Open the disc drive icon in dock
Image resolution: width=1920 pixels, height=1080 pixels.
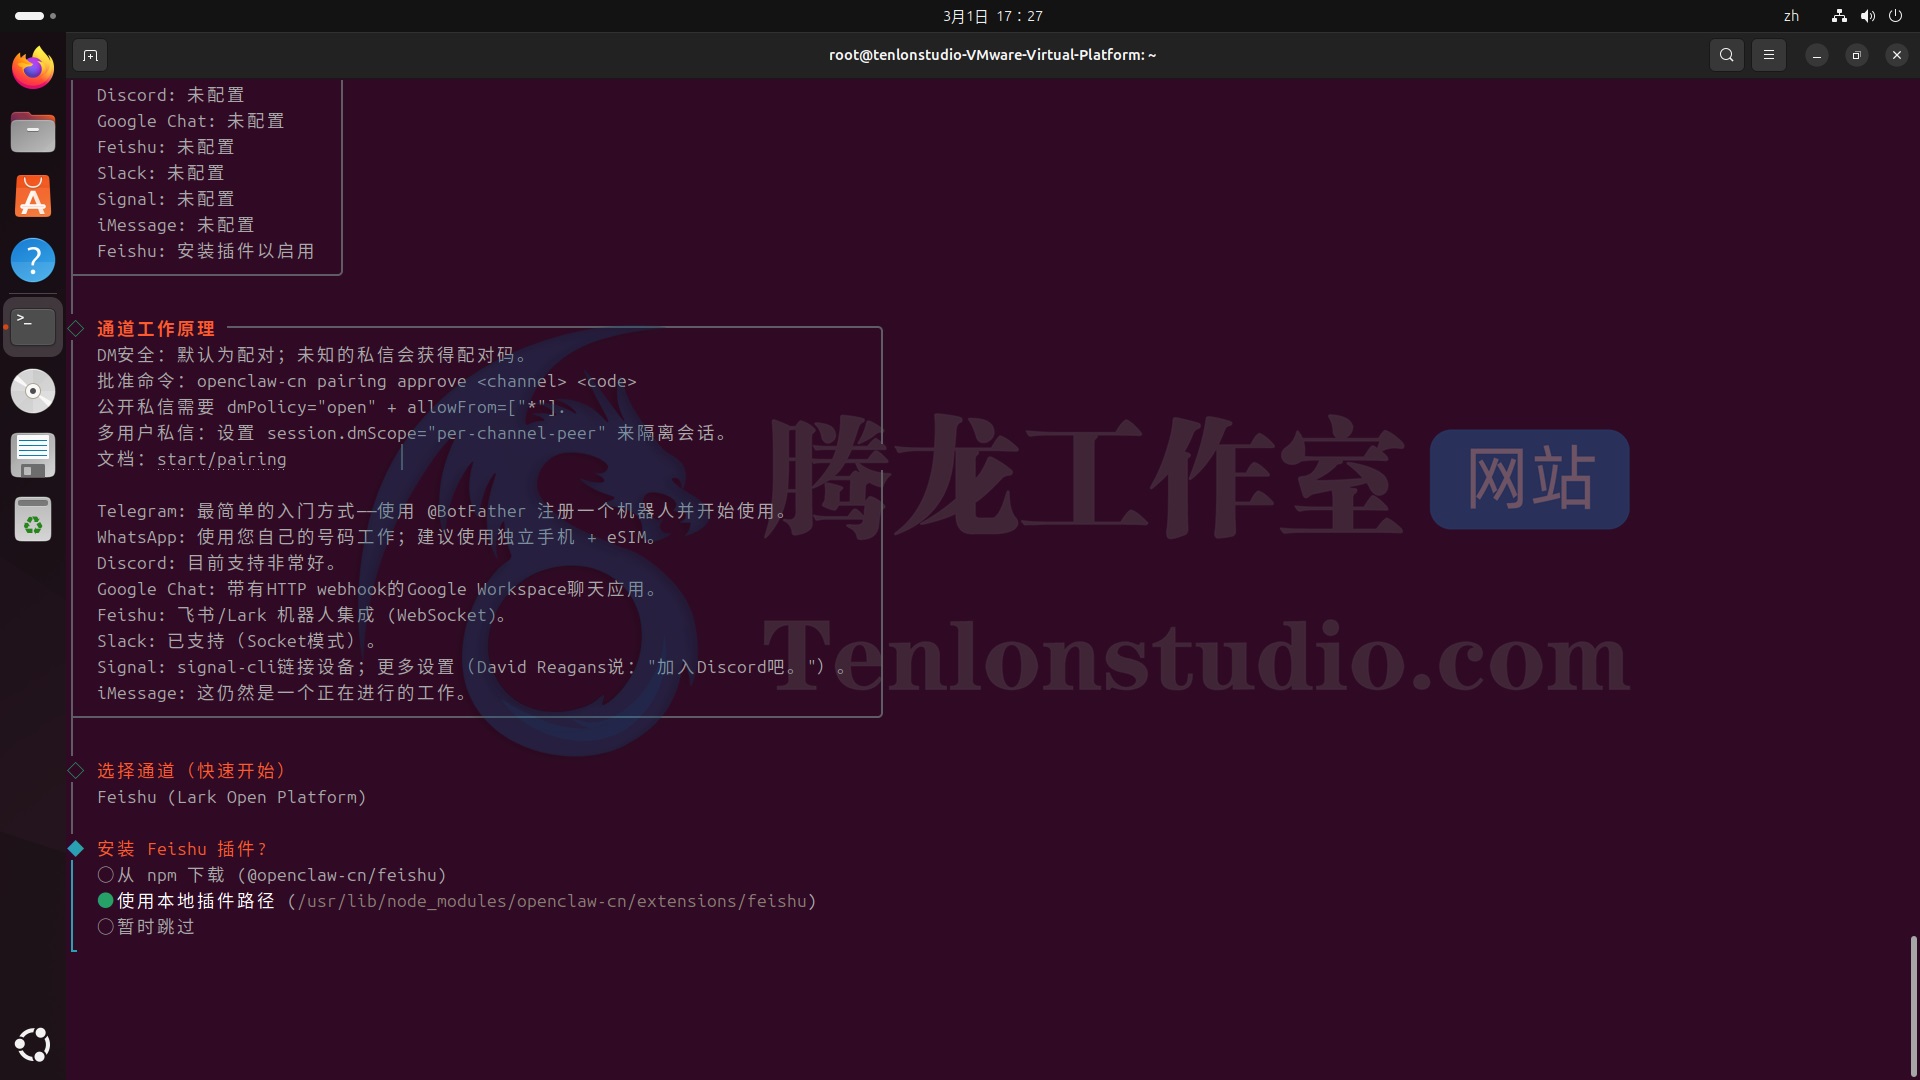[33, 390]
